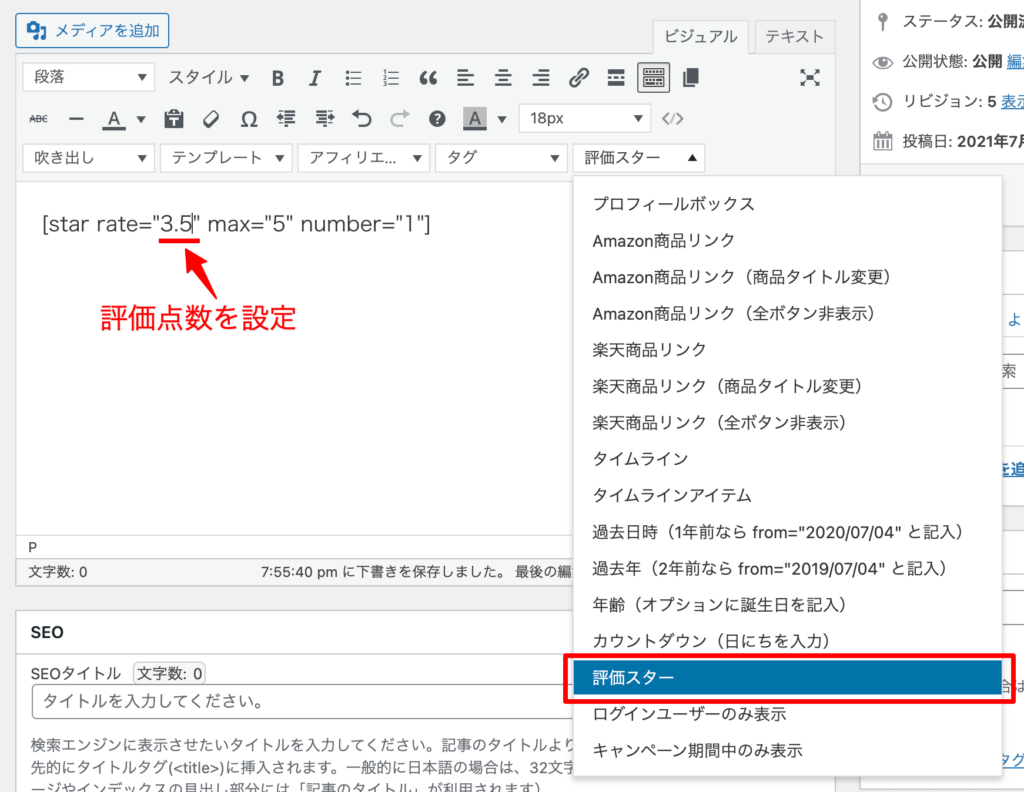Click the source code (</>) icon
Screen dimensions: 1024x792
[673, 119]
